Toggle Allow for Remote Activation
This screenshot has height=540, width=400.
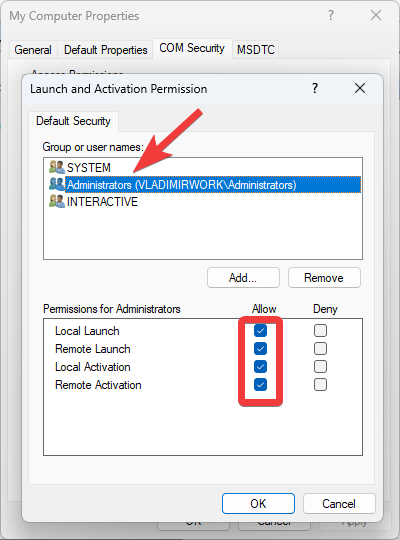[x=260, y=384]
